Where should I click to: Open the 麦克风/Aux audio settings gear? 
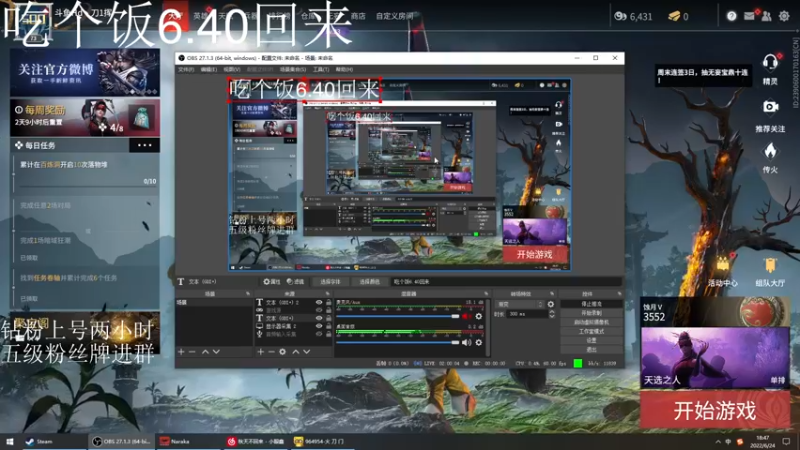point(479,316)
